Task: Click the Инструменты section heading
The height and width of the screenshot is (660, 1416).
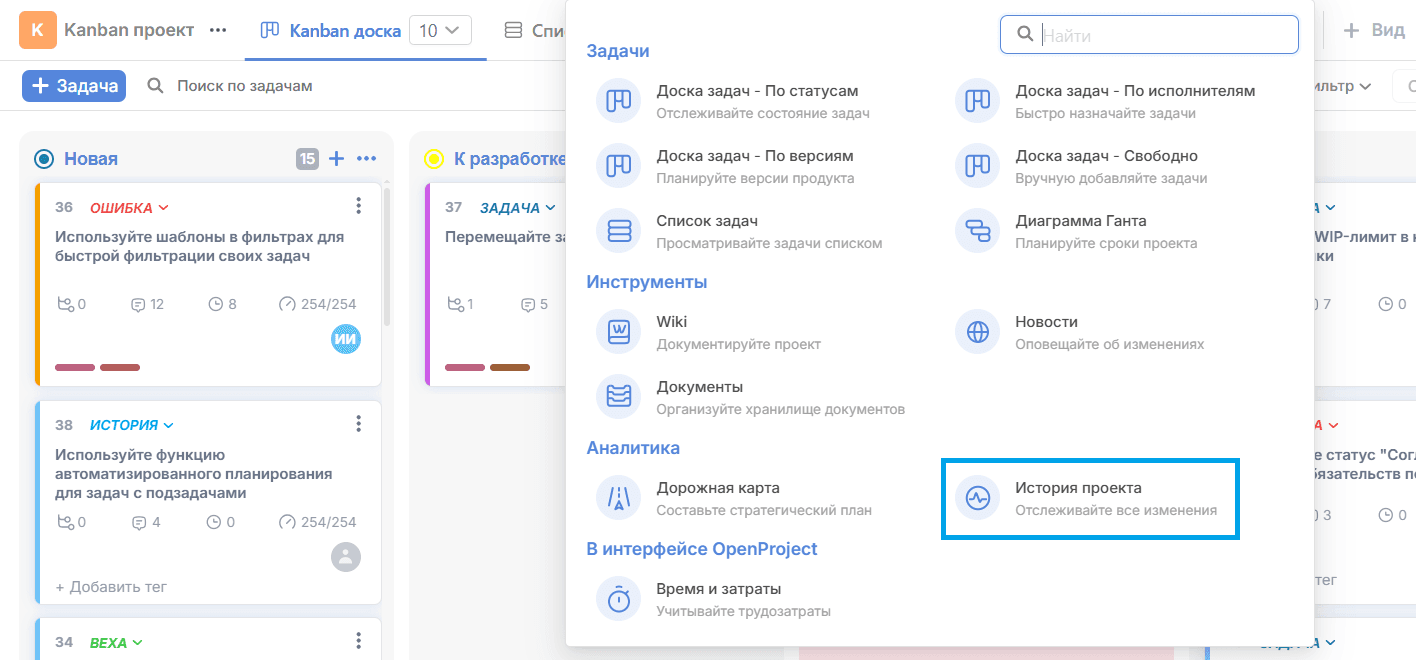Action: tap(647, 282)
